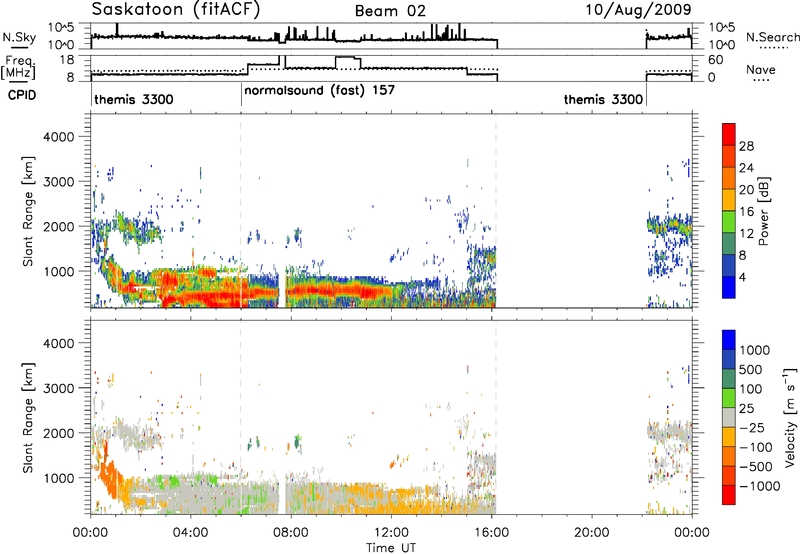Viewport: 800px width, 554px height.
Task: Click the "20:00" time axis tick label
Action: click(591, 533)
